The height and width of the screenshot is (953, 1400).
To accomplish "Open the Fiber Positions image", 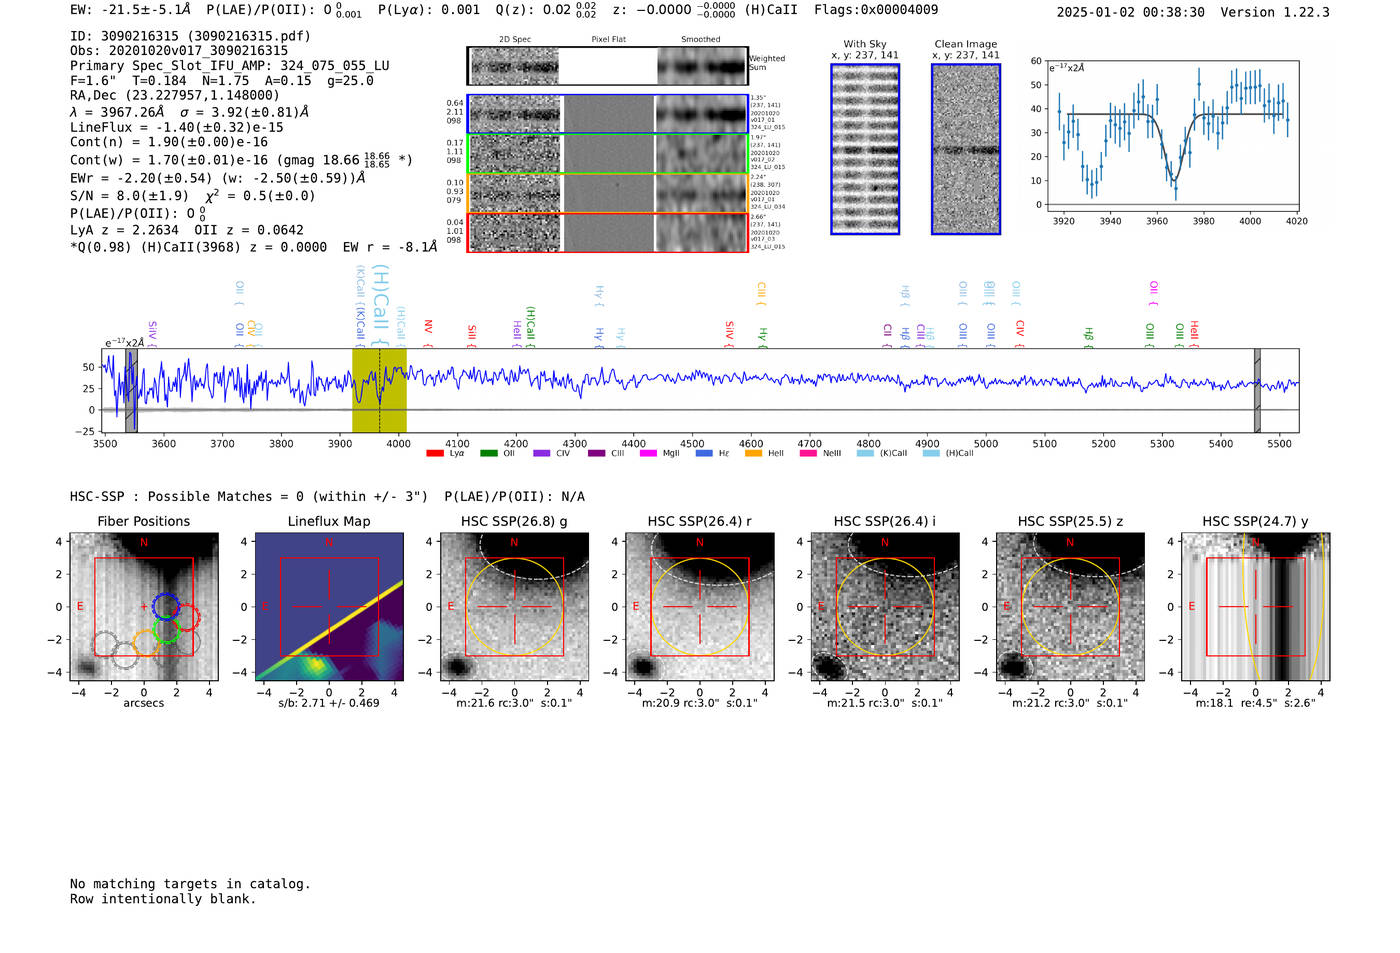I will click(144, 607).
